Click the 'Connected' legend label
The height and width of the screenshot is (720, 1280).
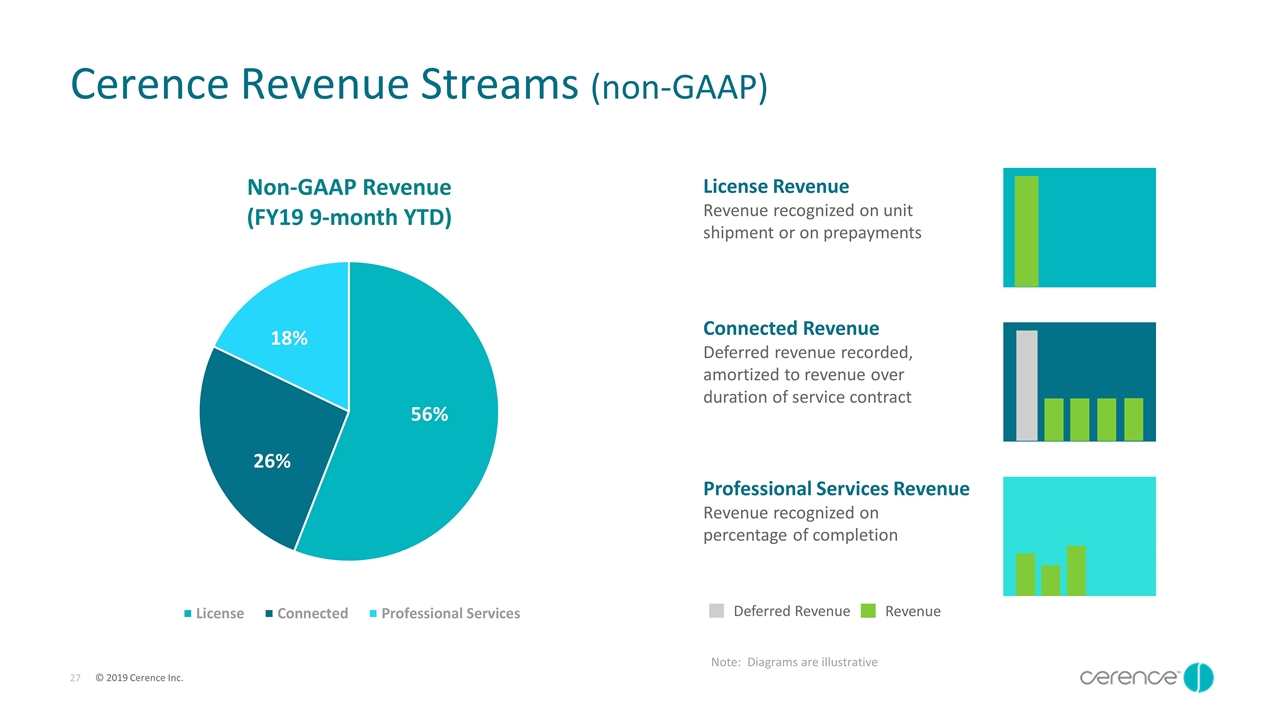tap(313, 613)
